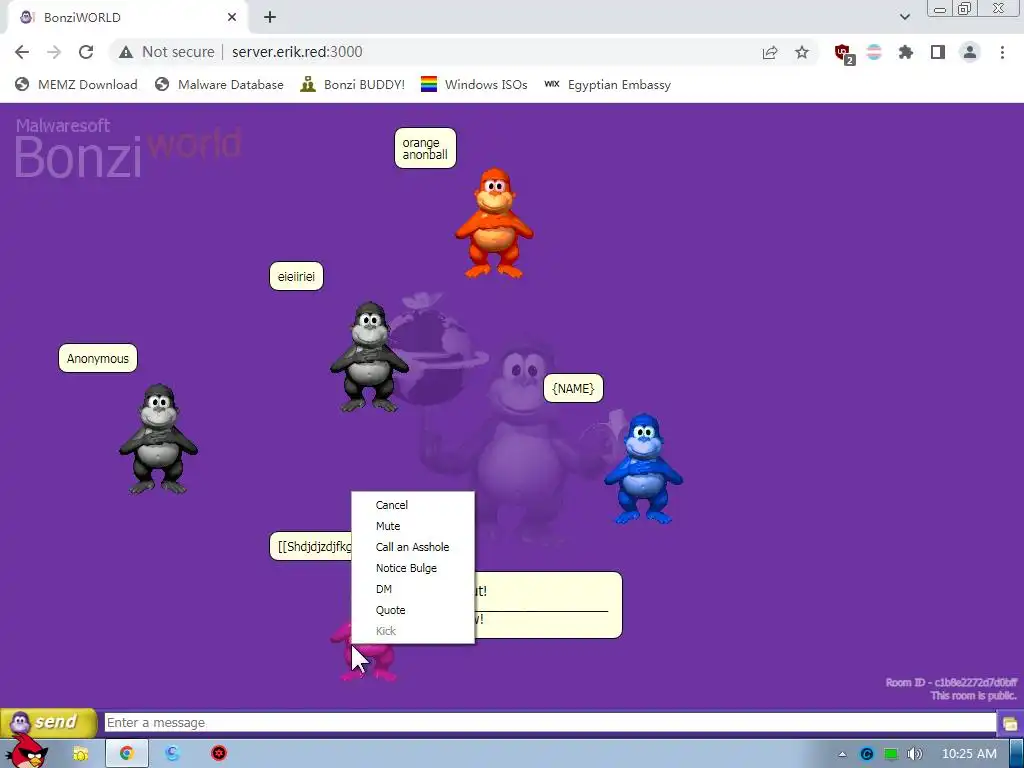The image size is (1024, 768).
Task: Open Bonzi BUDDY! bookmark
Action: [x=353, y=84]
